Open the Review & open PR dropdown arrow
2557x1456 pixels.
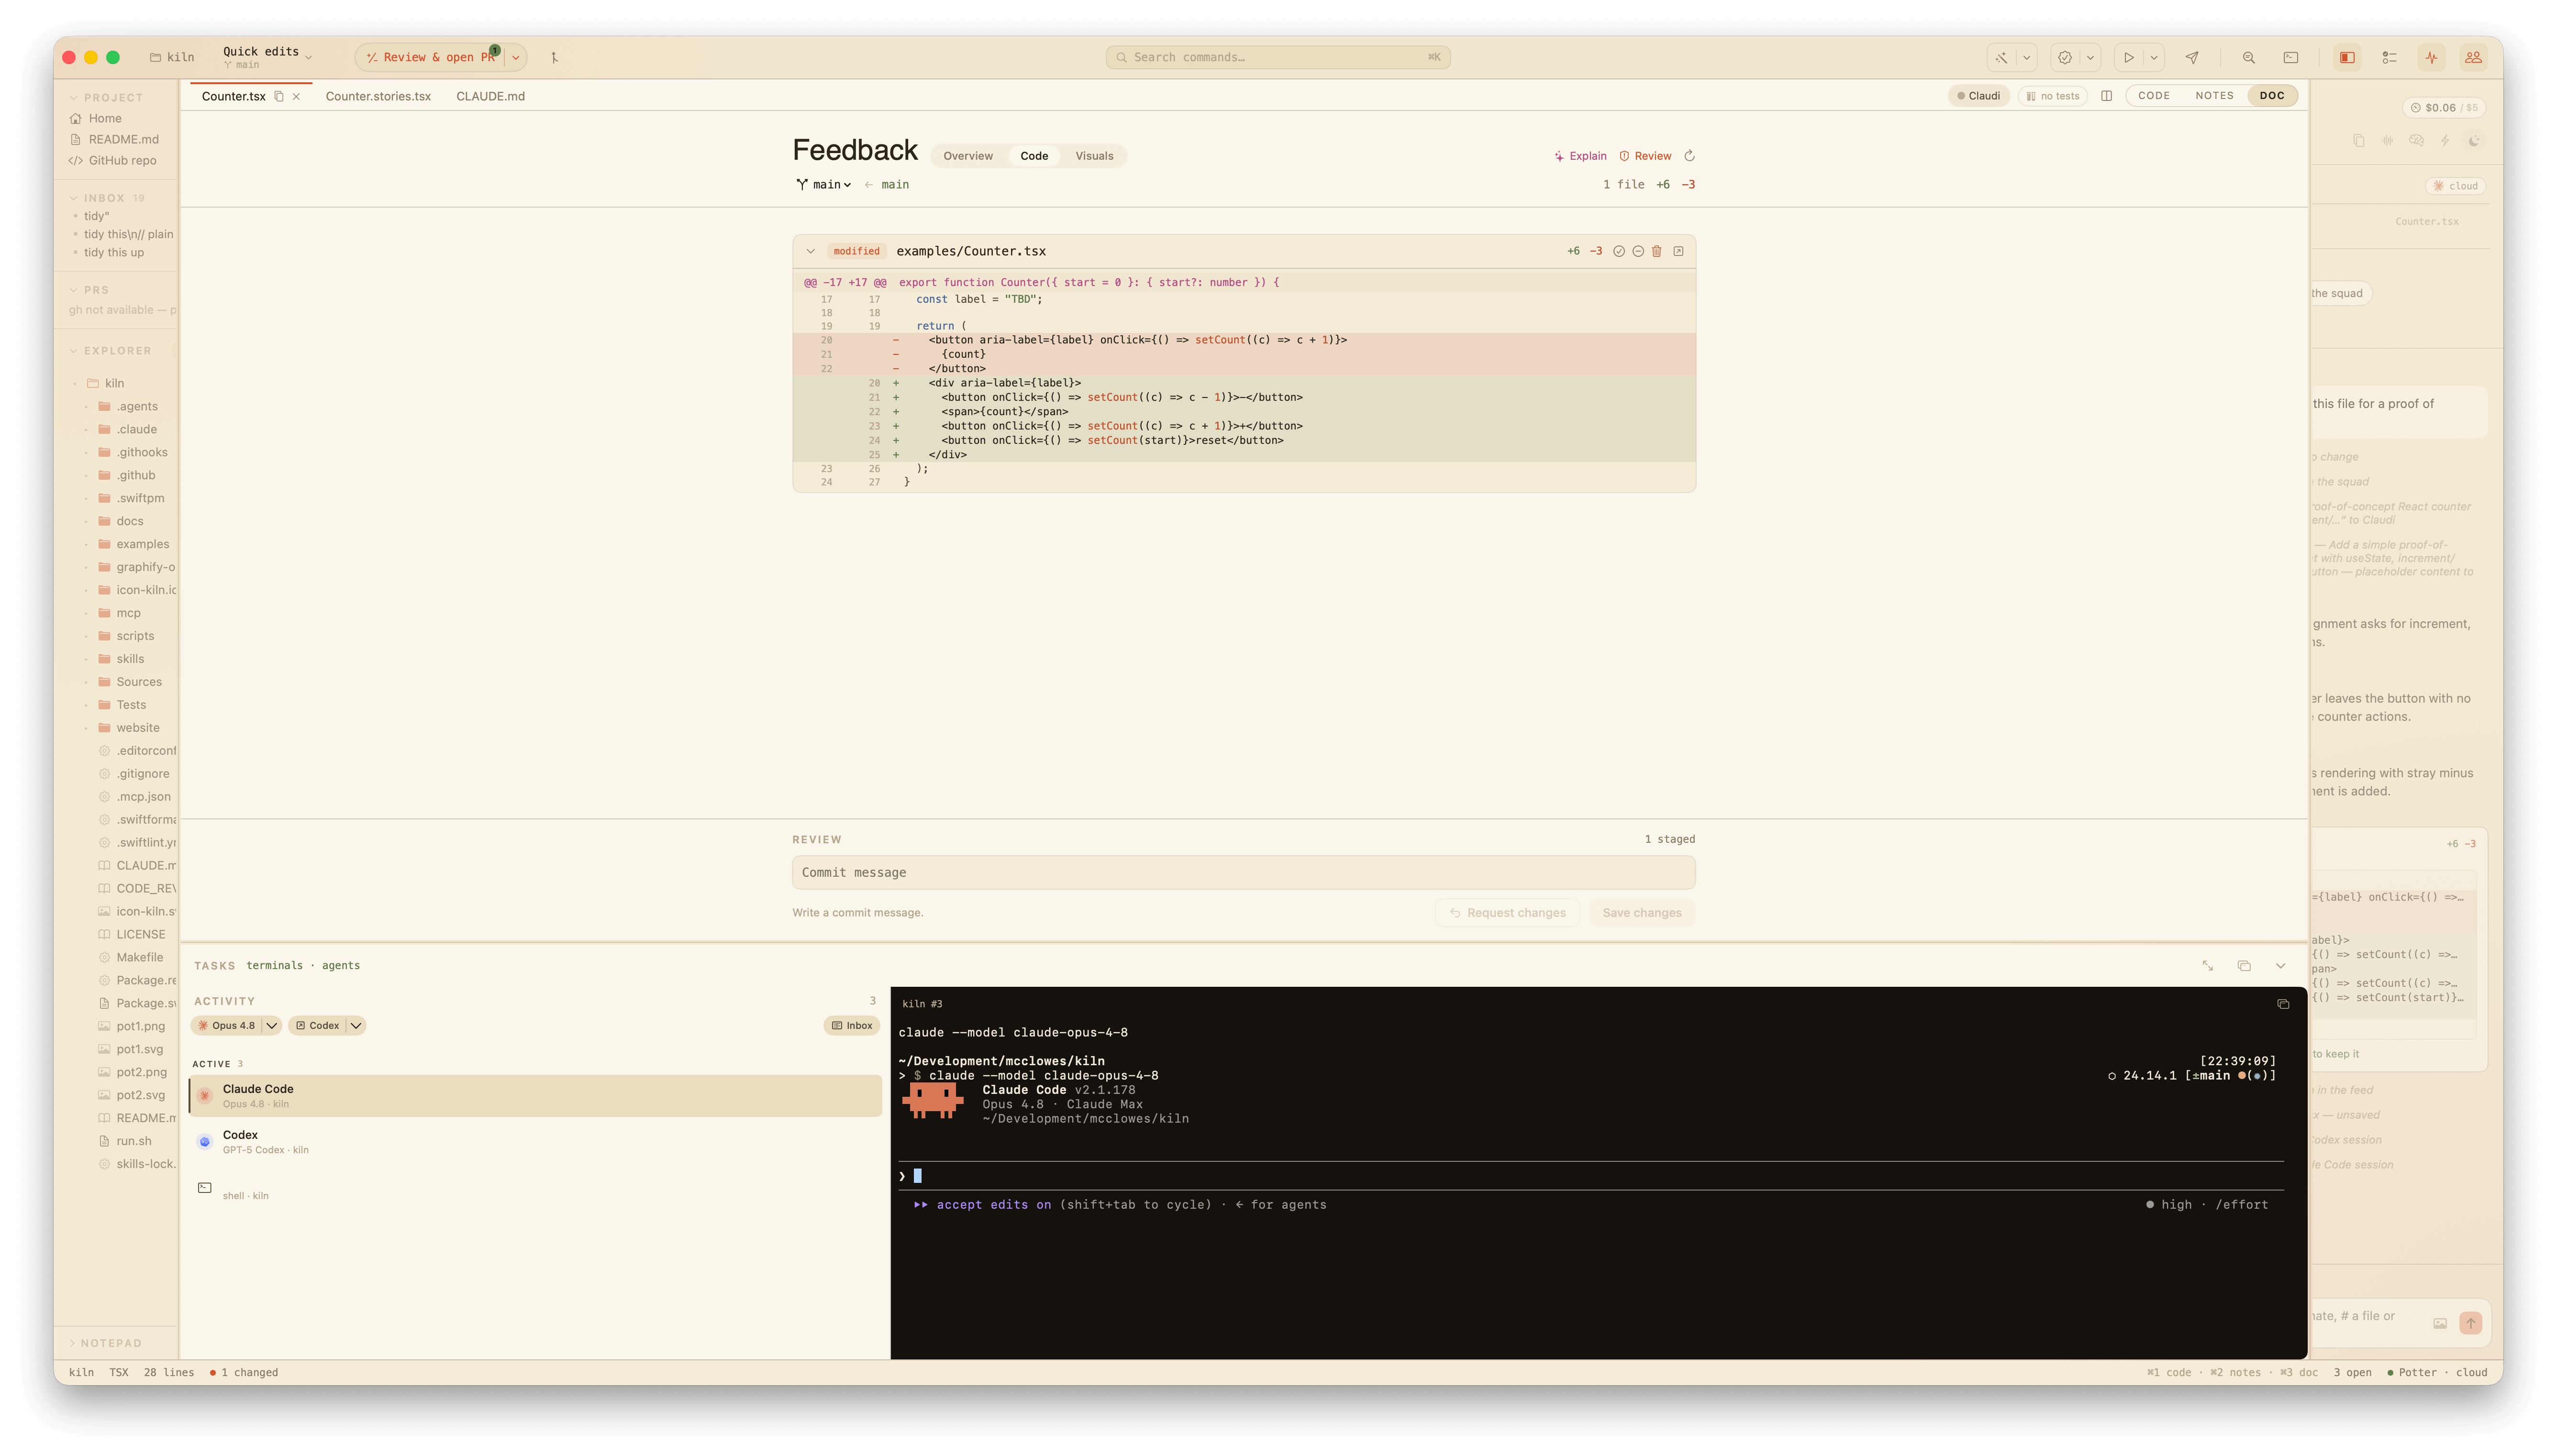pos(516,57)
